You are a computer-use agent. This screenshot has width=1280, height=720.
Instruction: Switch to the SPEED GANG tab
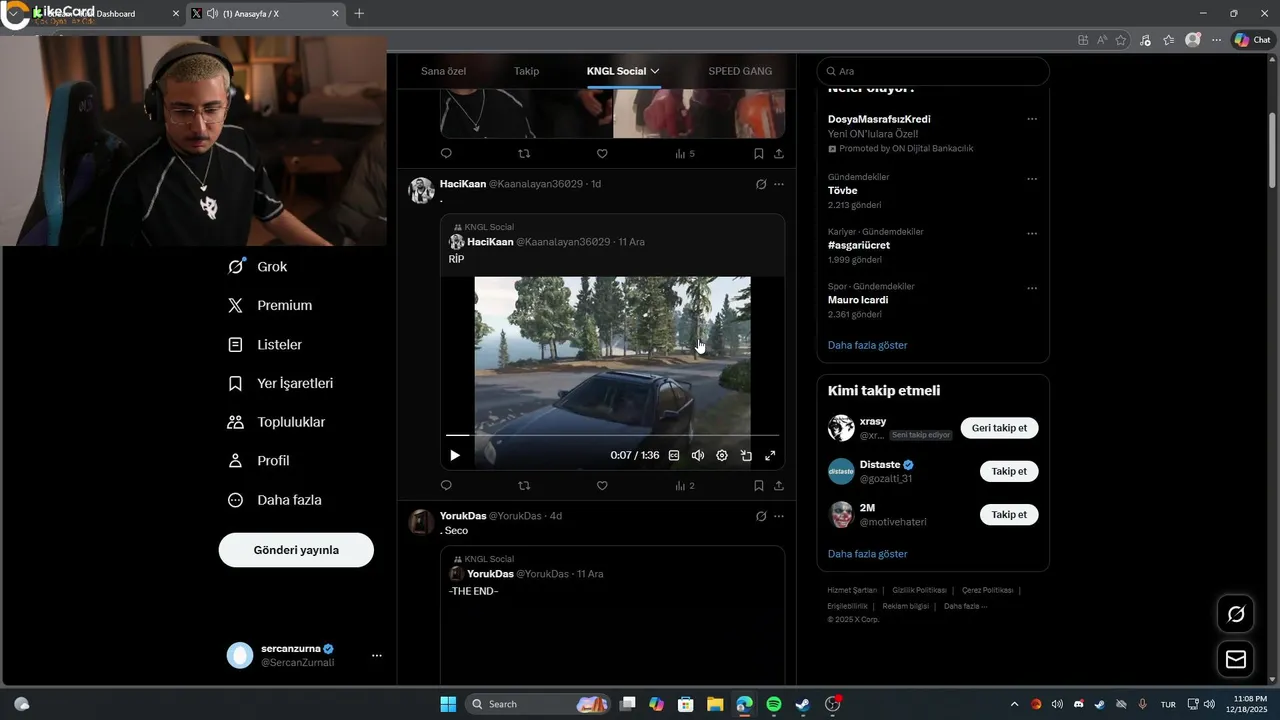[x=740, y=71]
